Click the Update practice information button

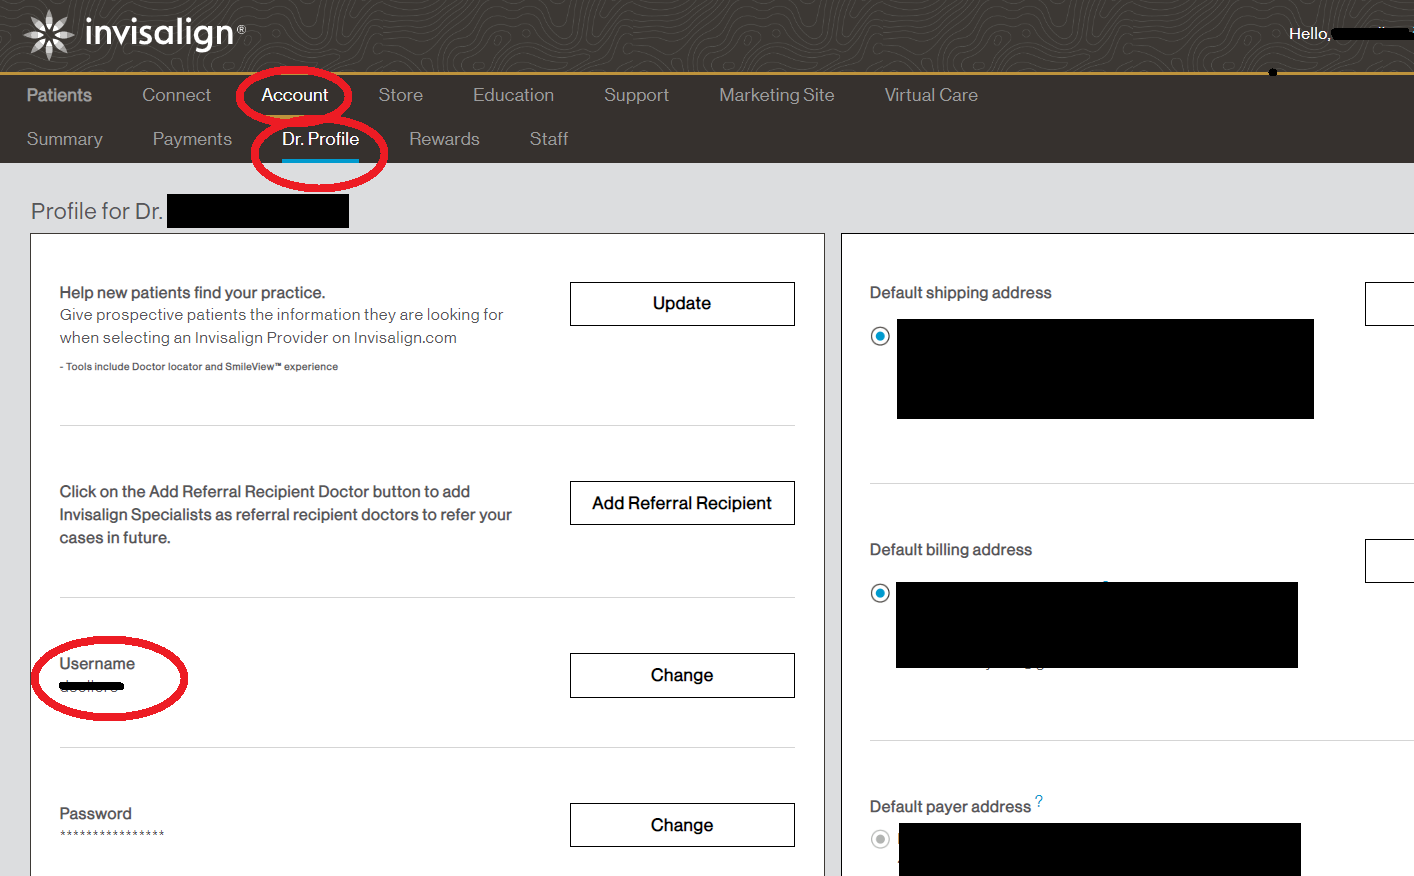(682, 304)
